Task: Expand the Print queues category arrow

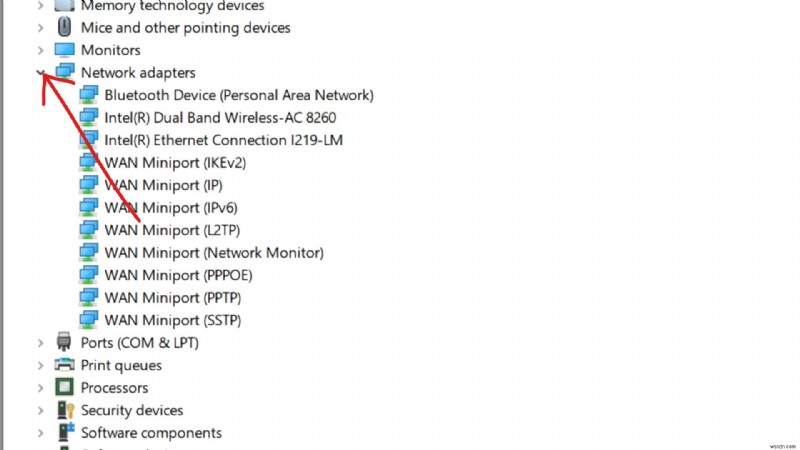Action: click(40, 365)
